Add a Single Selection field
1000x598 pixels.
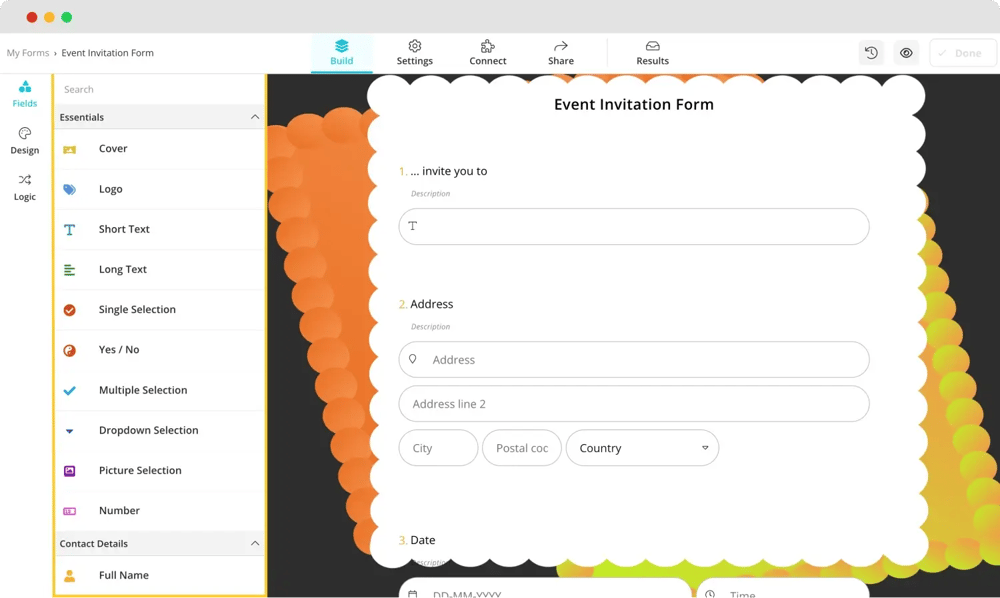[x=137, y=310]
